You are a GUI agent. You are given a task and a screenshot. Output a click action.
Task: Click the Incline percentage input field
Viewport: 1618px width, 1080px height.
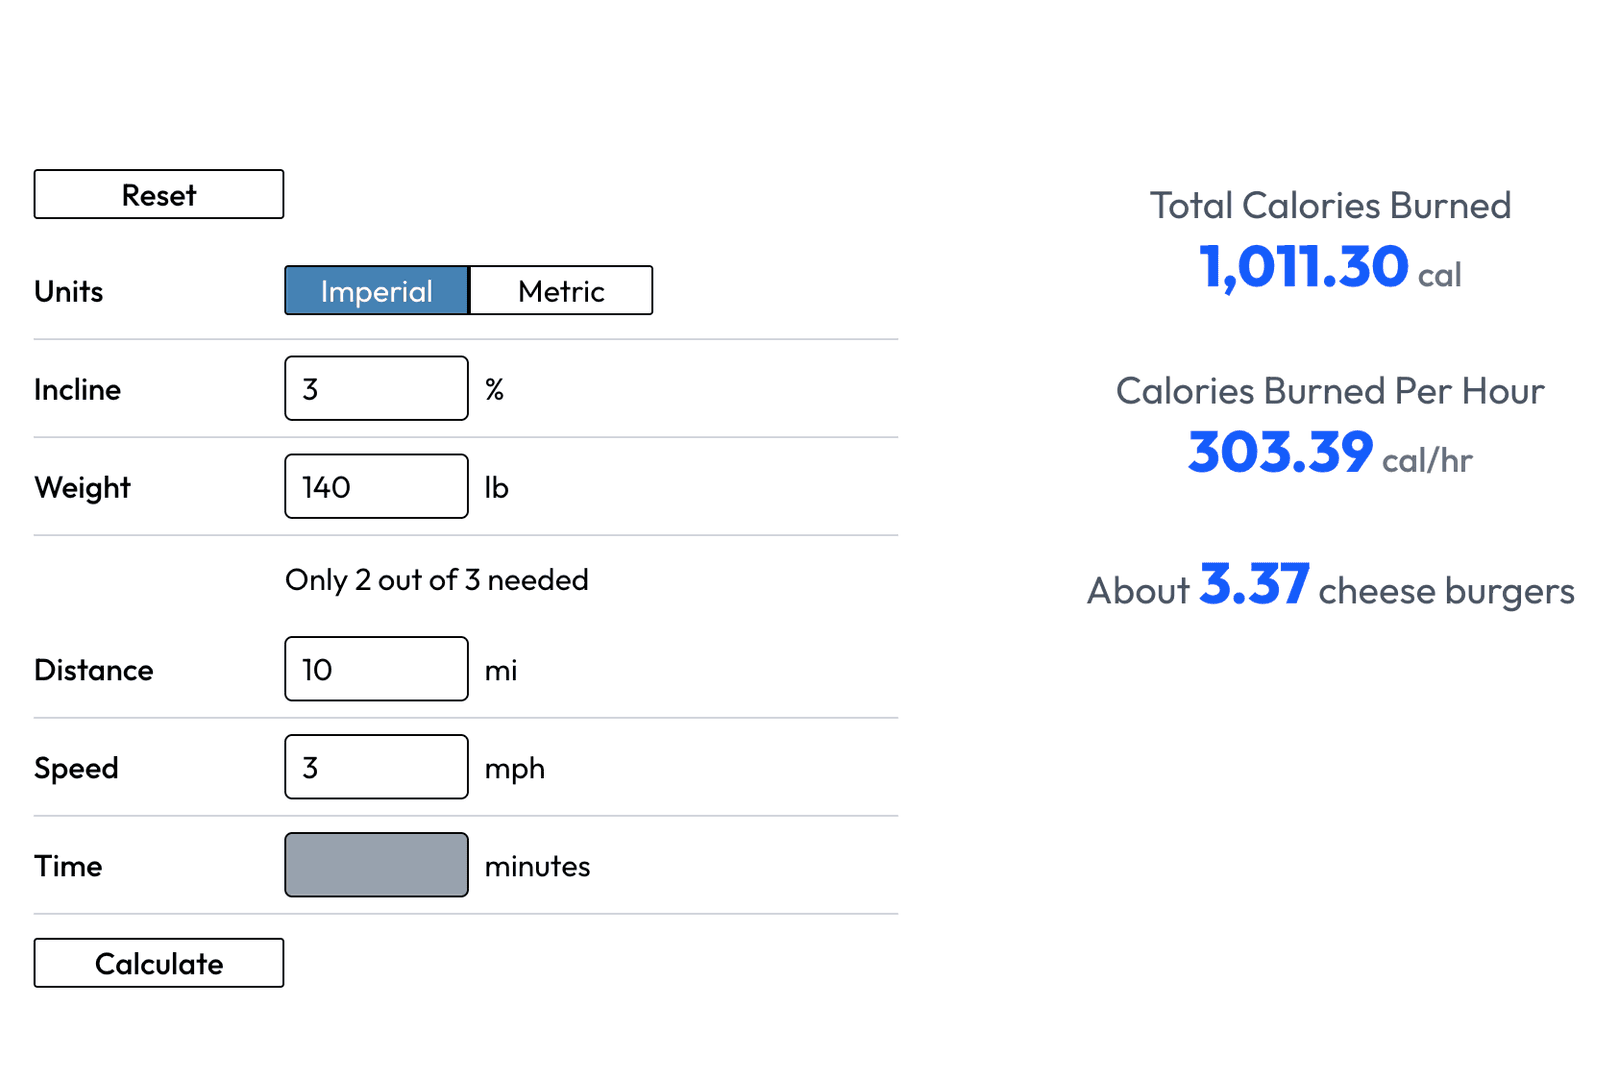pyautogui.click(x=376, y=388)
